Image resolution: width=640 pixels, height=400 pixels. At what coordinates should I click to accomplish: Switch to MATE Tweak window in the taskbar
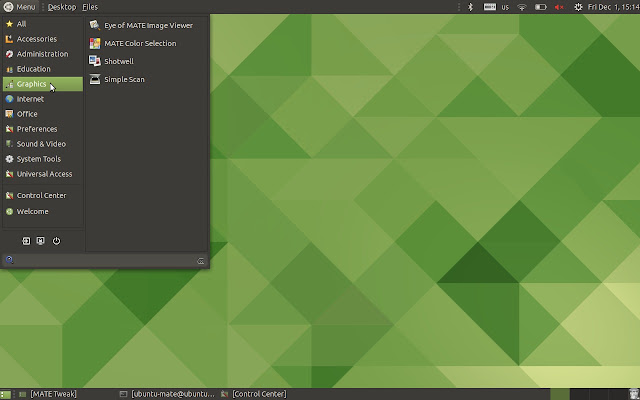click(48, 394)
